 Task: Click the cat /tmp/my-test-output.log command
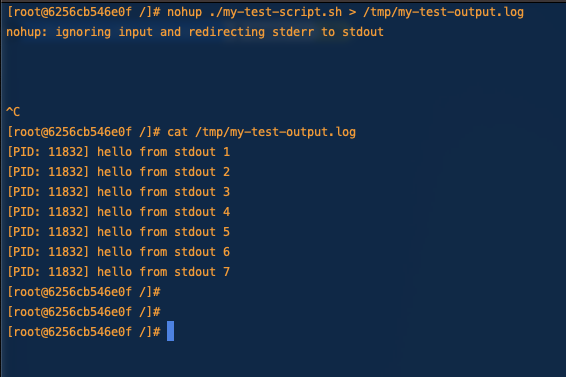coord(261,132)
